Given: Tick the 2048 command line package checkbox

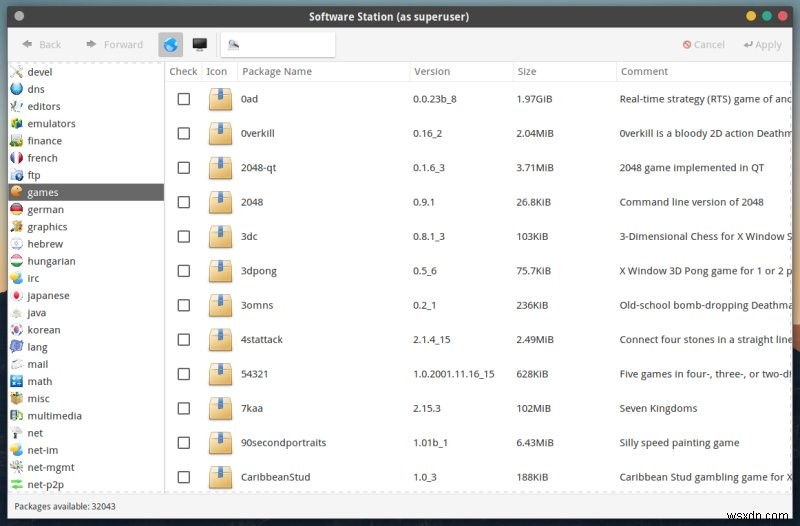Looking at the screenshot, I should click(x=184, y=202).
